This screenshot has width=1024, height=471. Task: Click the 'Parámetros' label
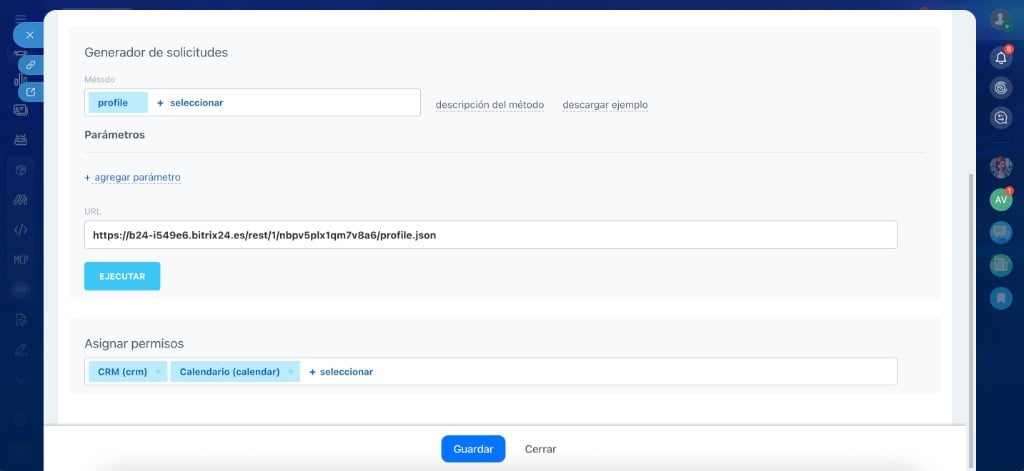click(x=114, y=135)
